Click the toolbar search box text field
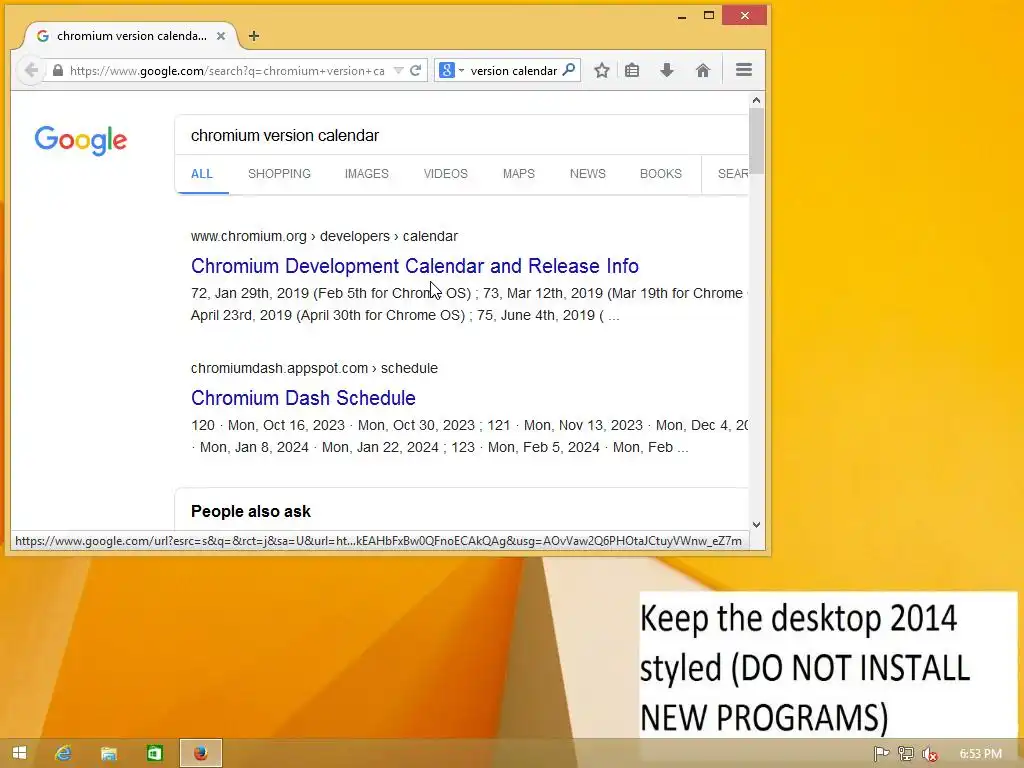The image size is (1024, 768). click(513, 71)
